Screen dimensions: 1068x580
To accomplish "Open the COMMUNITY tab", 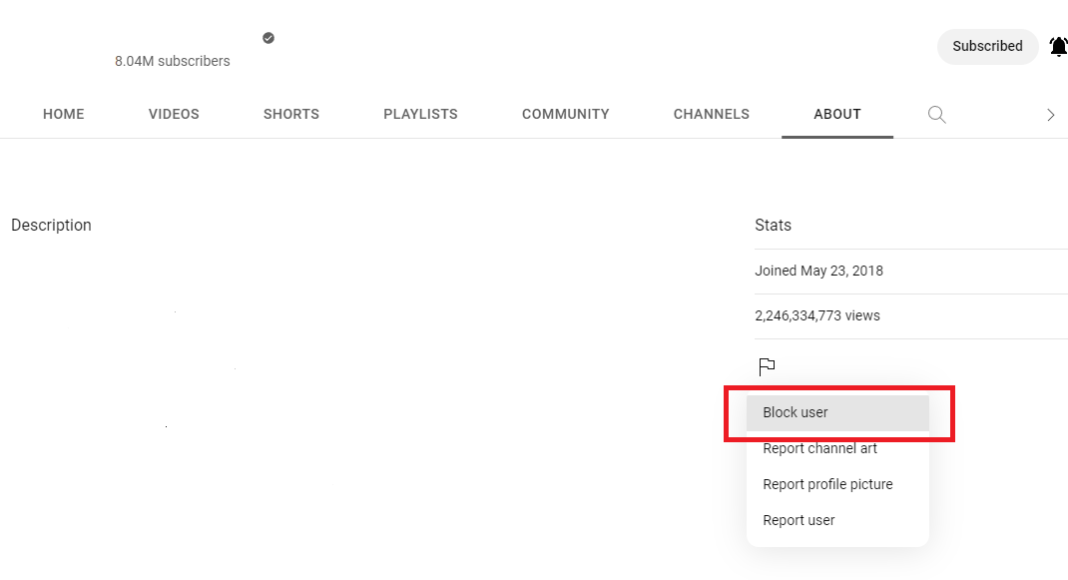I will tap(565, 114).
